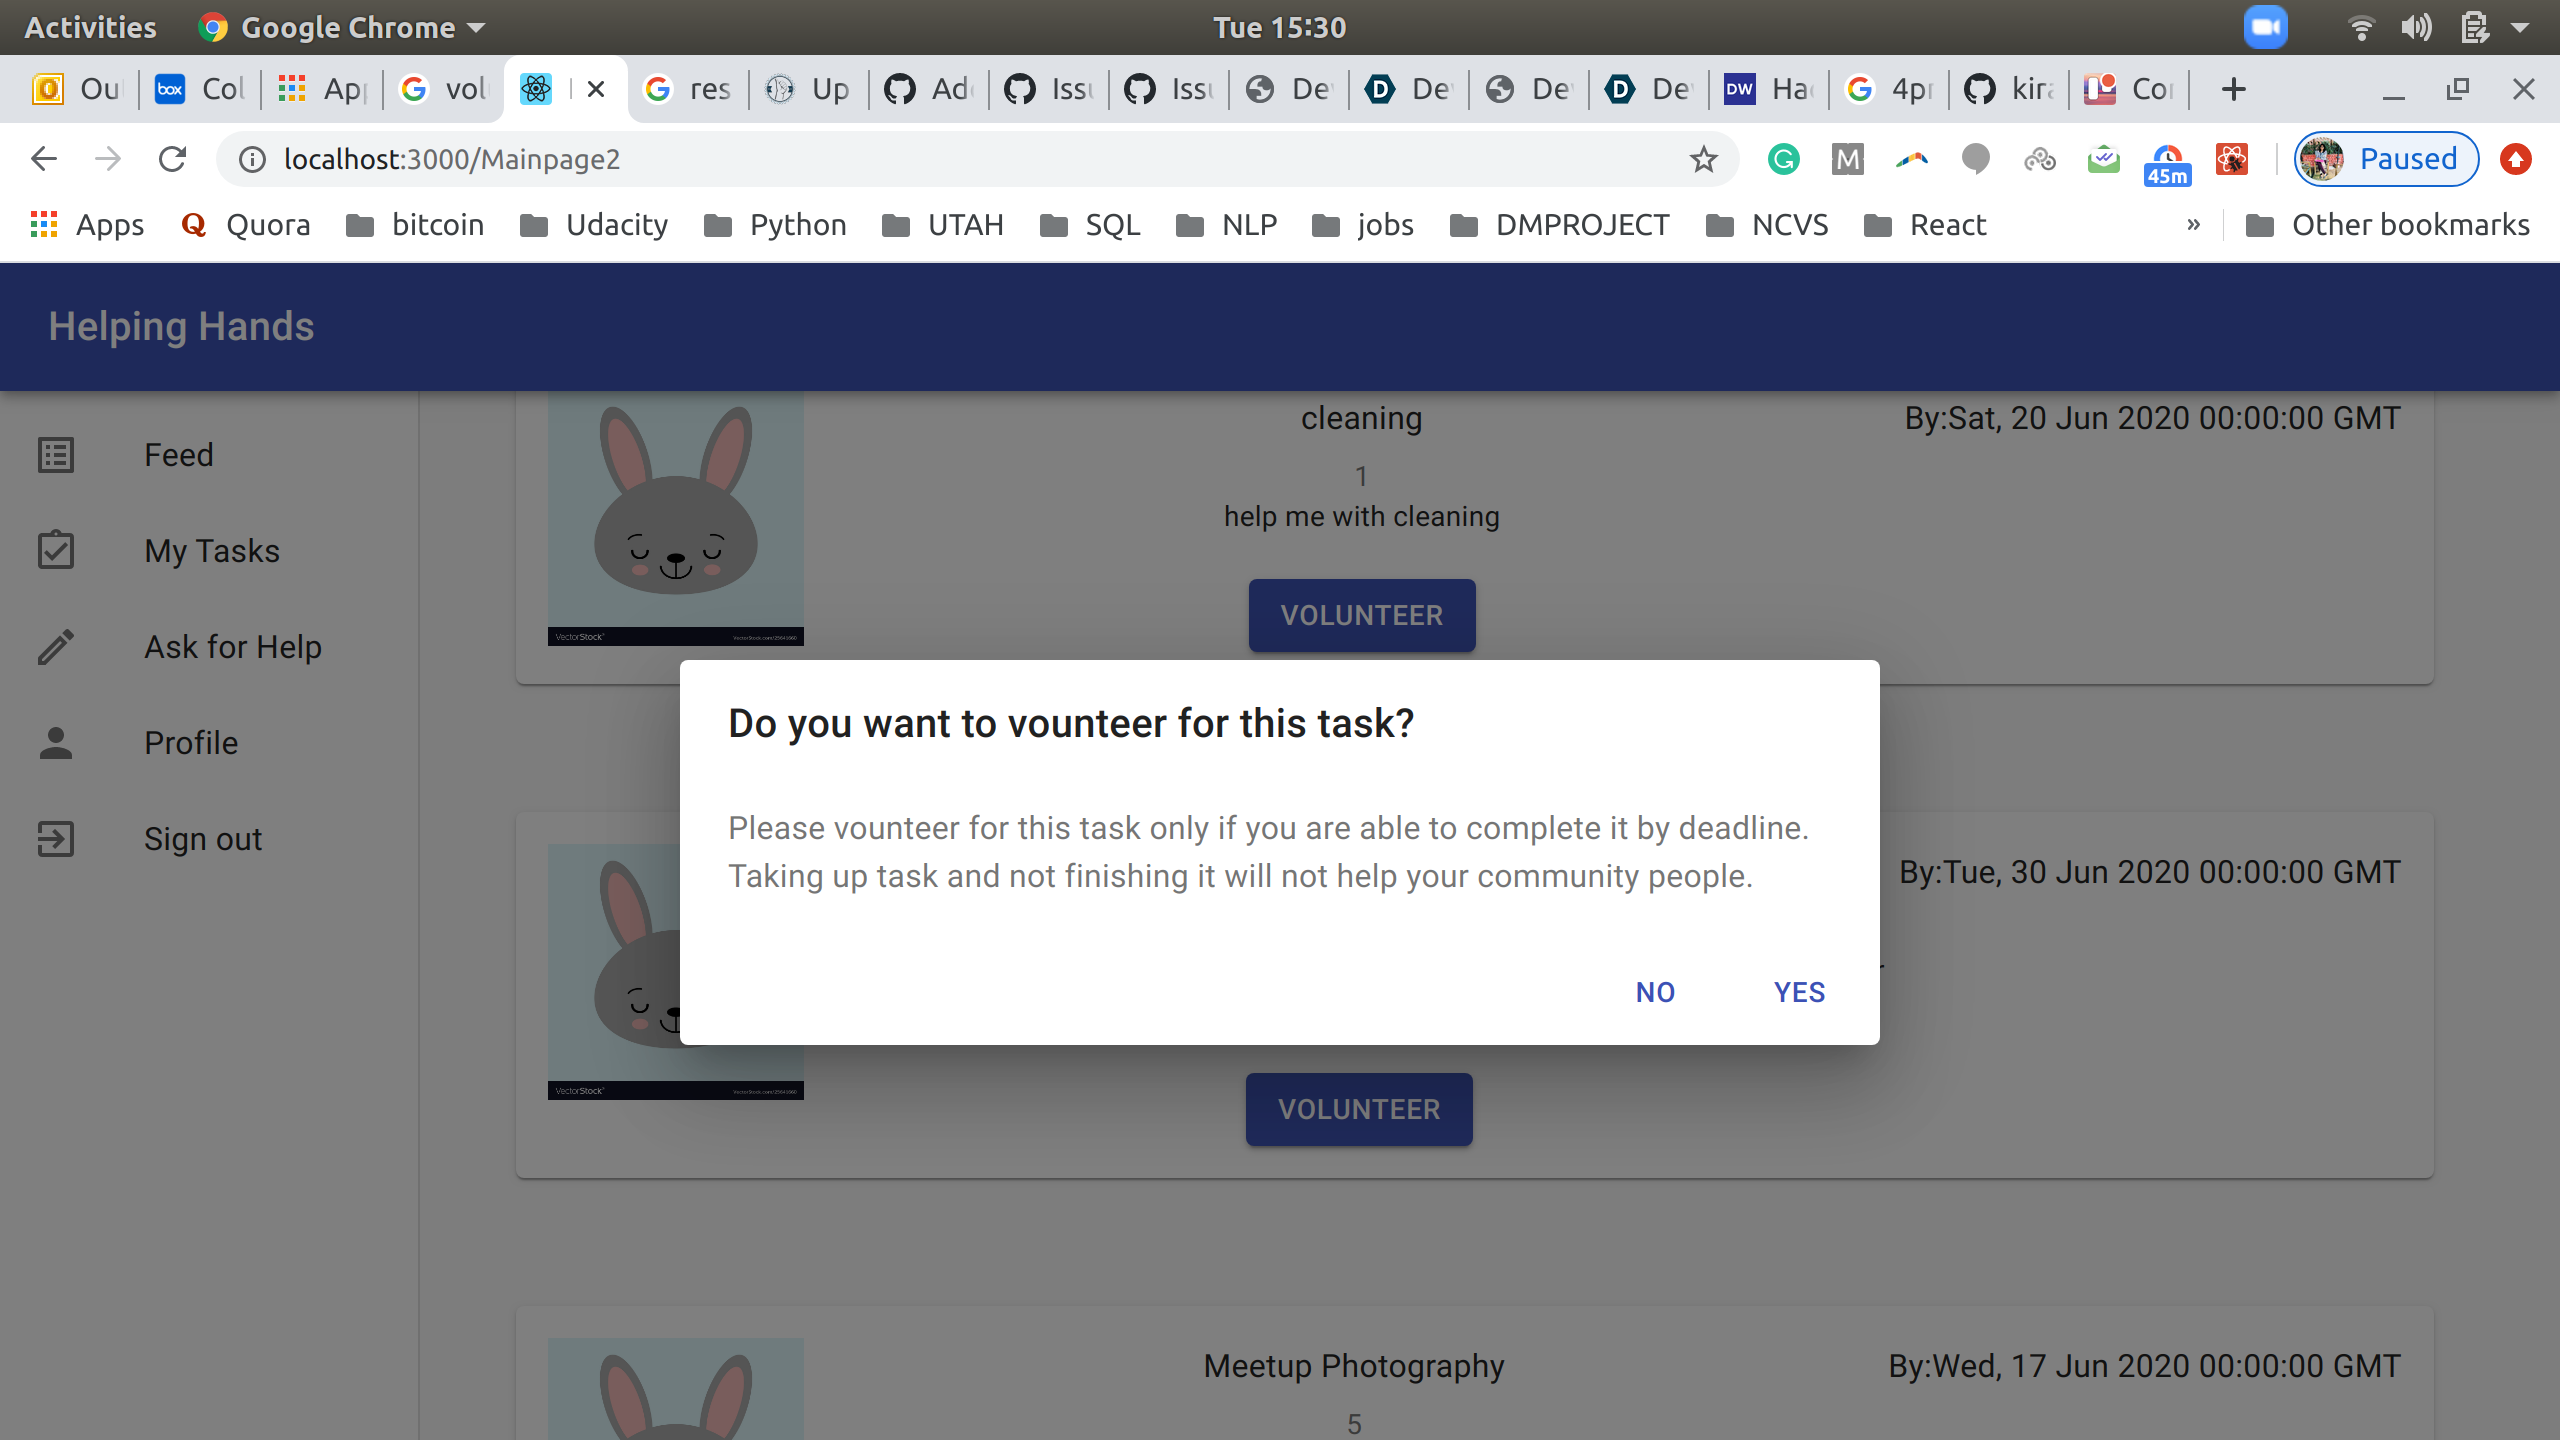Open a new browser tab
The width and height of the screenshot is (2560, 1440).
click(2233, 90)
